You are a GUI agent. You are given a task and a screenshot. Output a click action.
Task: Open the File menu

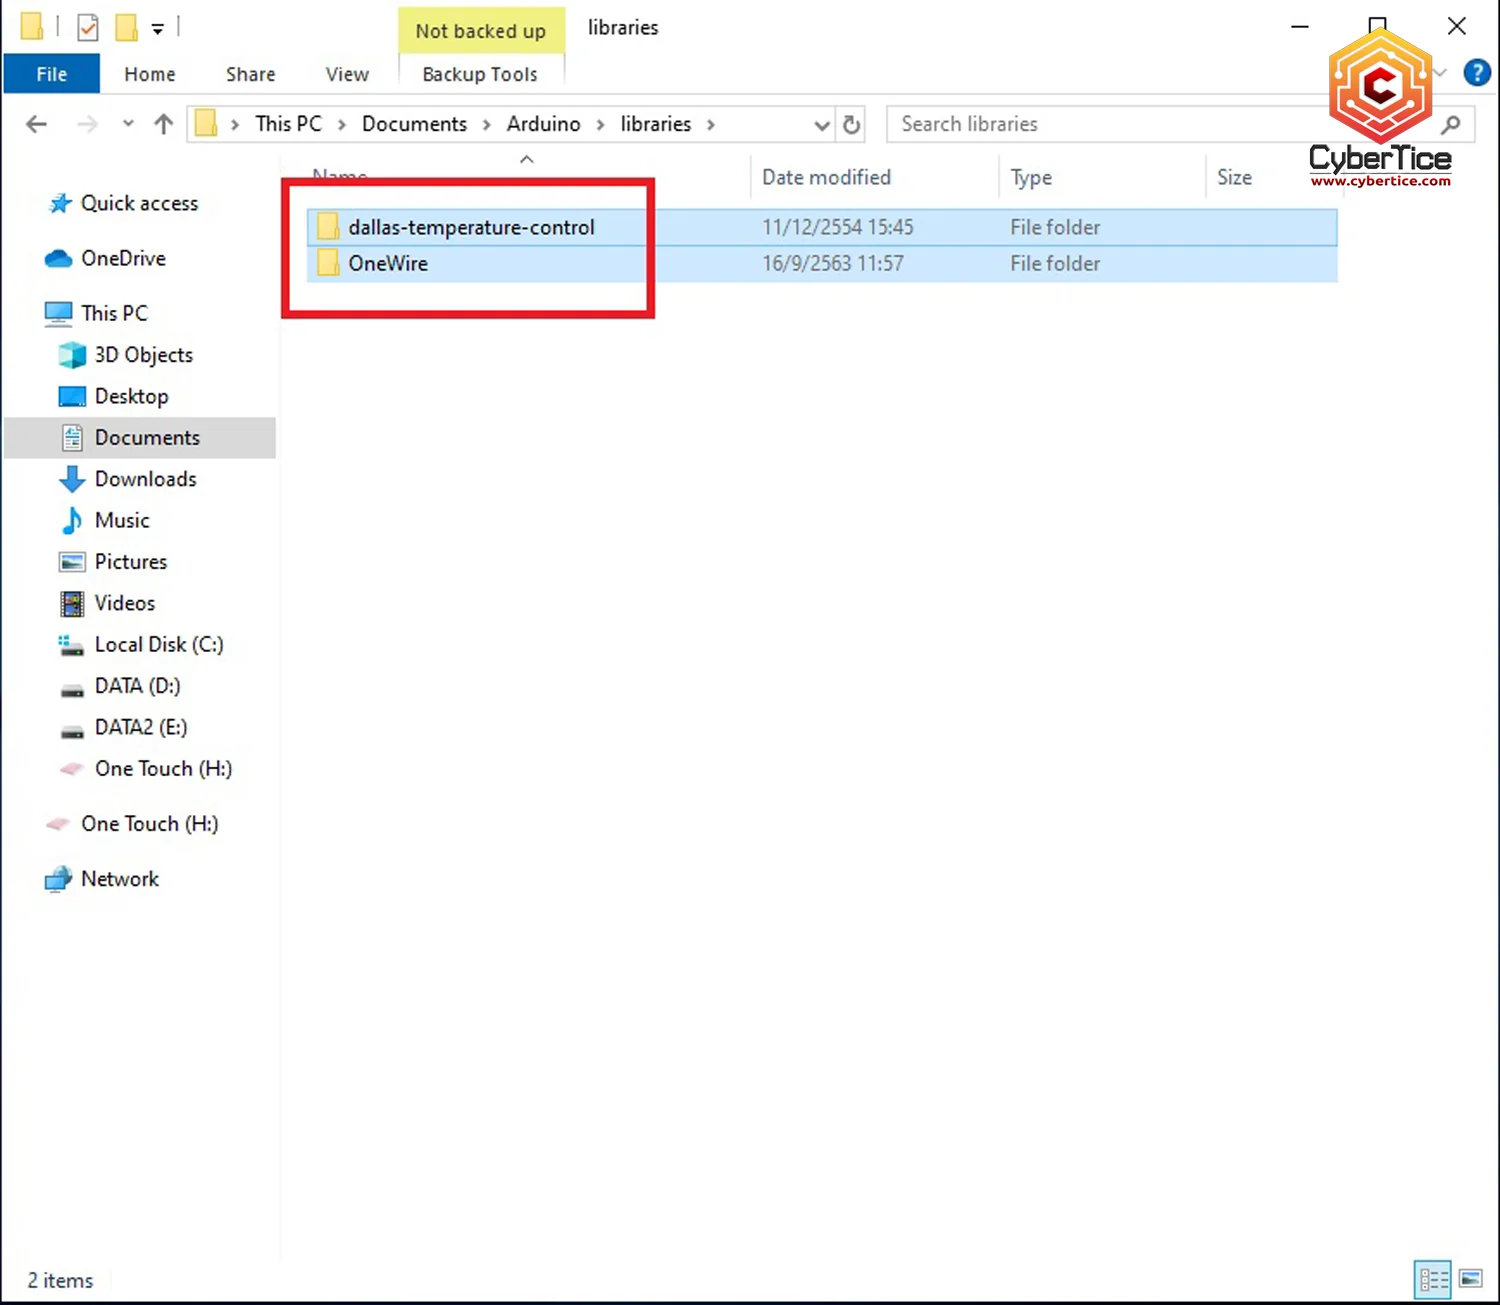[52, 74]
